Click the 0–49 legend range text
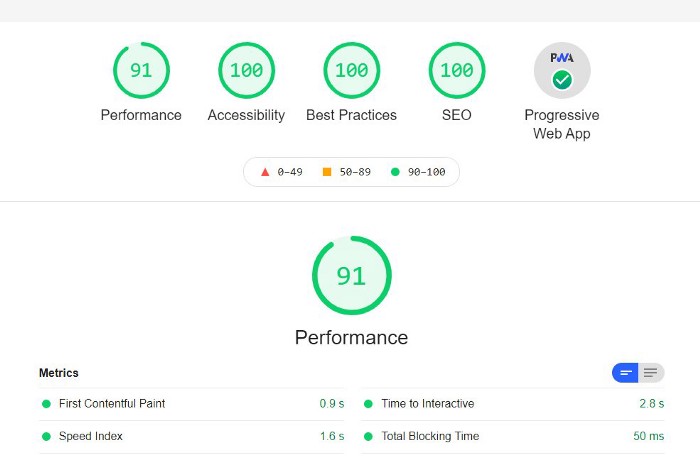 pos(290,172)
